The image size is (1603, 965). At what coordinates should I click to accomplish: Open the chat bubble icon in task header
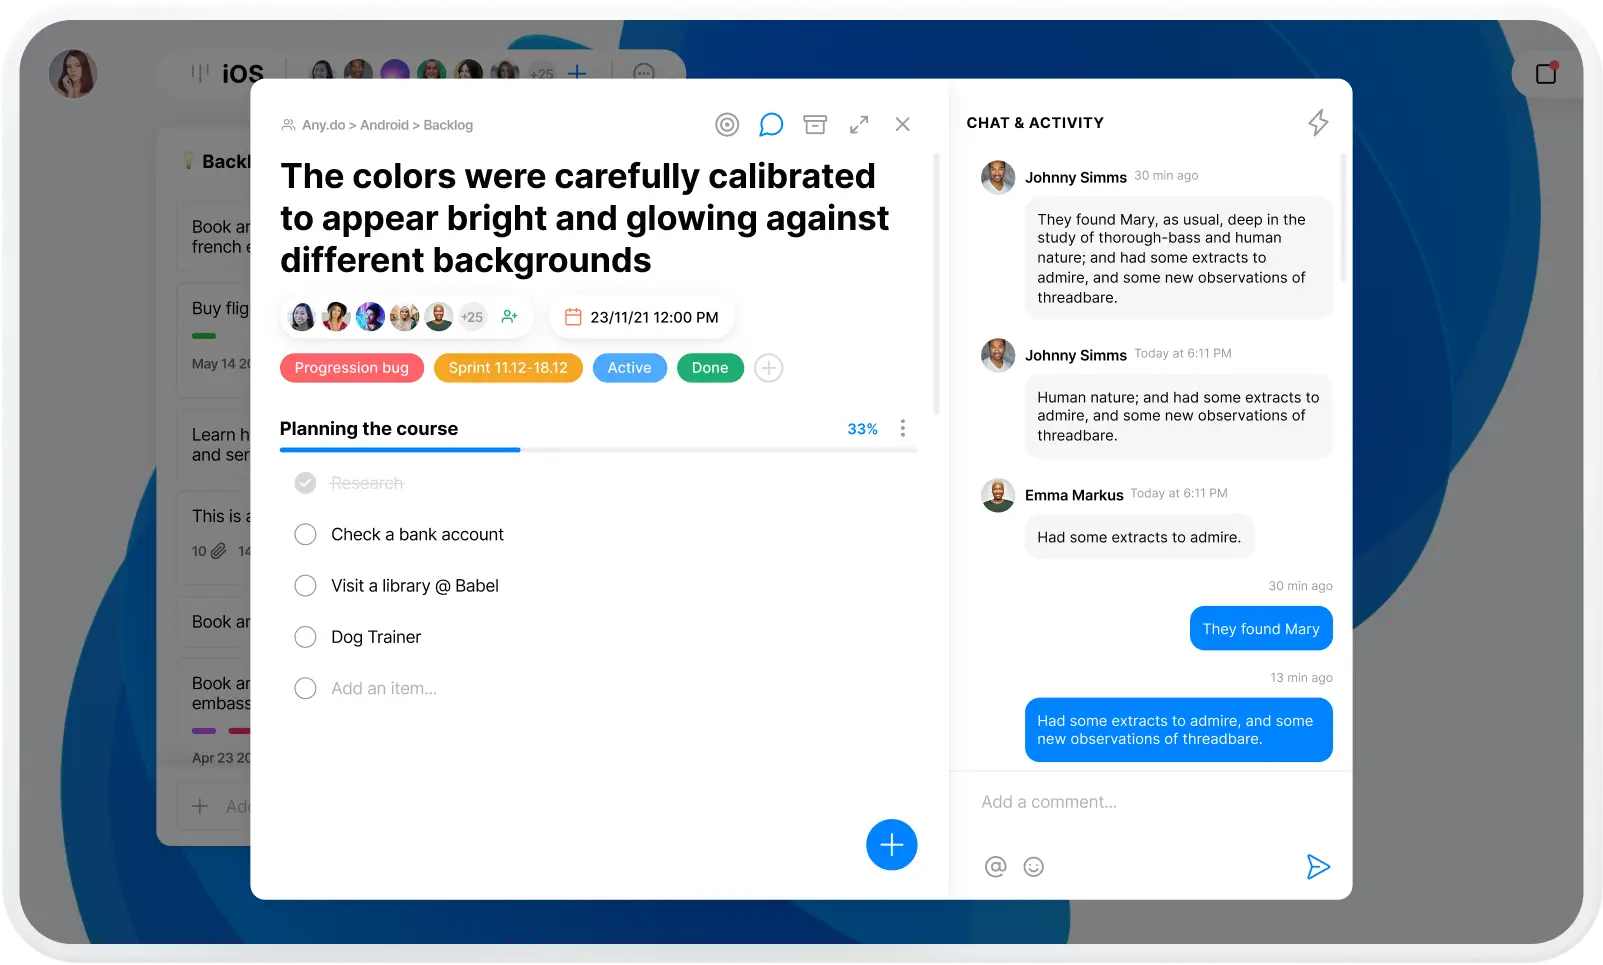coord(771,125)
